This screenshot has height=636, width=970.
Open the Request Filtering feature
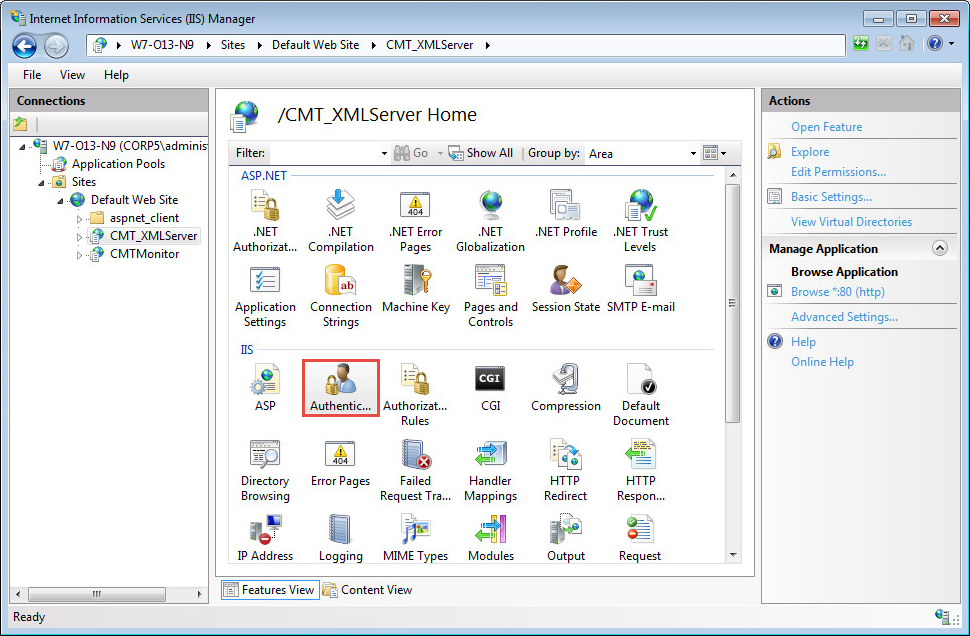640,538
